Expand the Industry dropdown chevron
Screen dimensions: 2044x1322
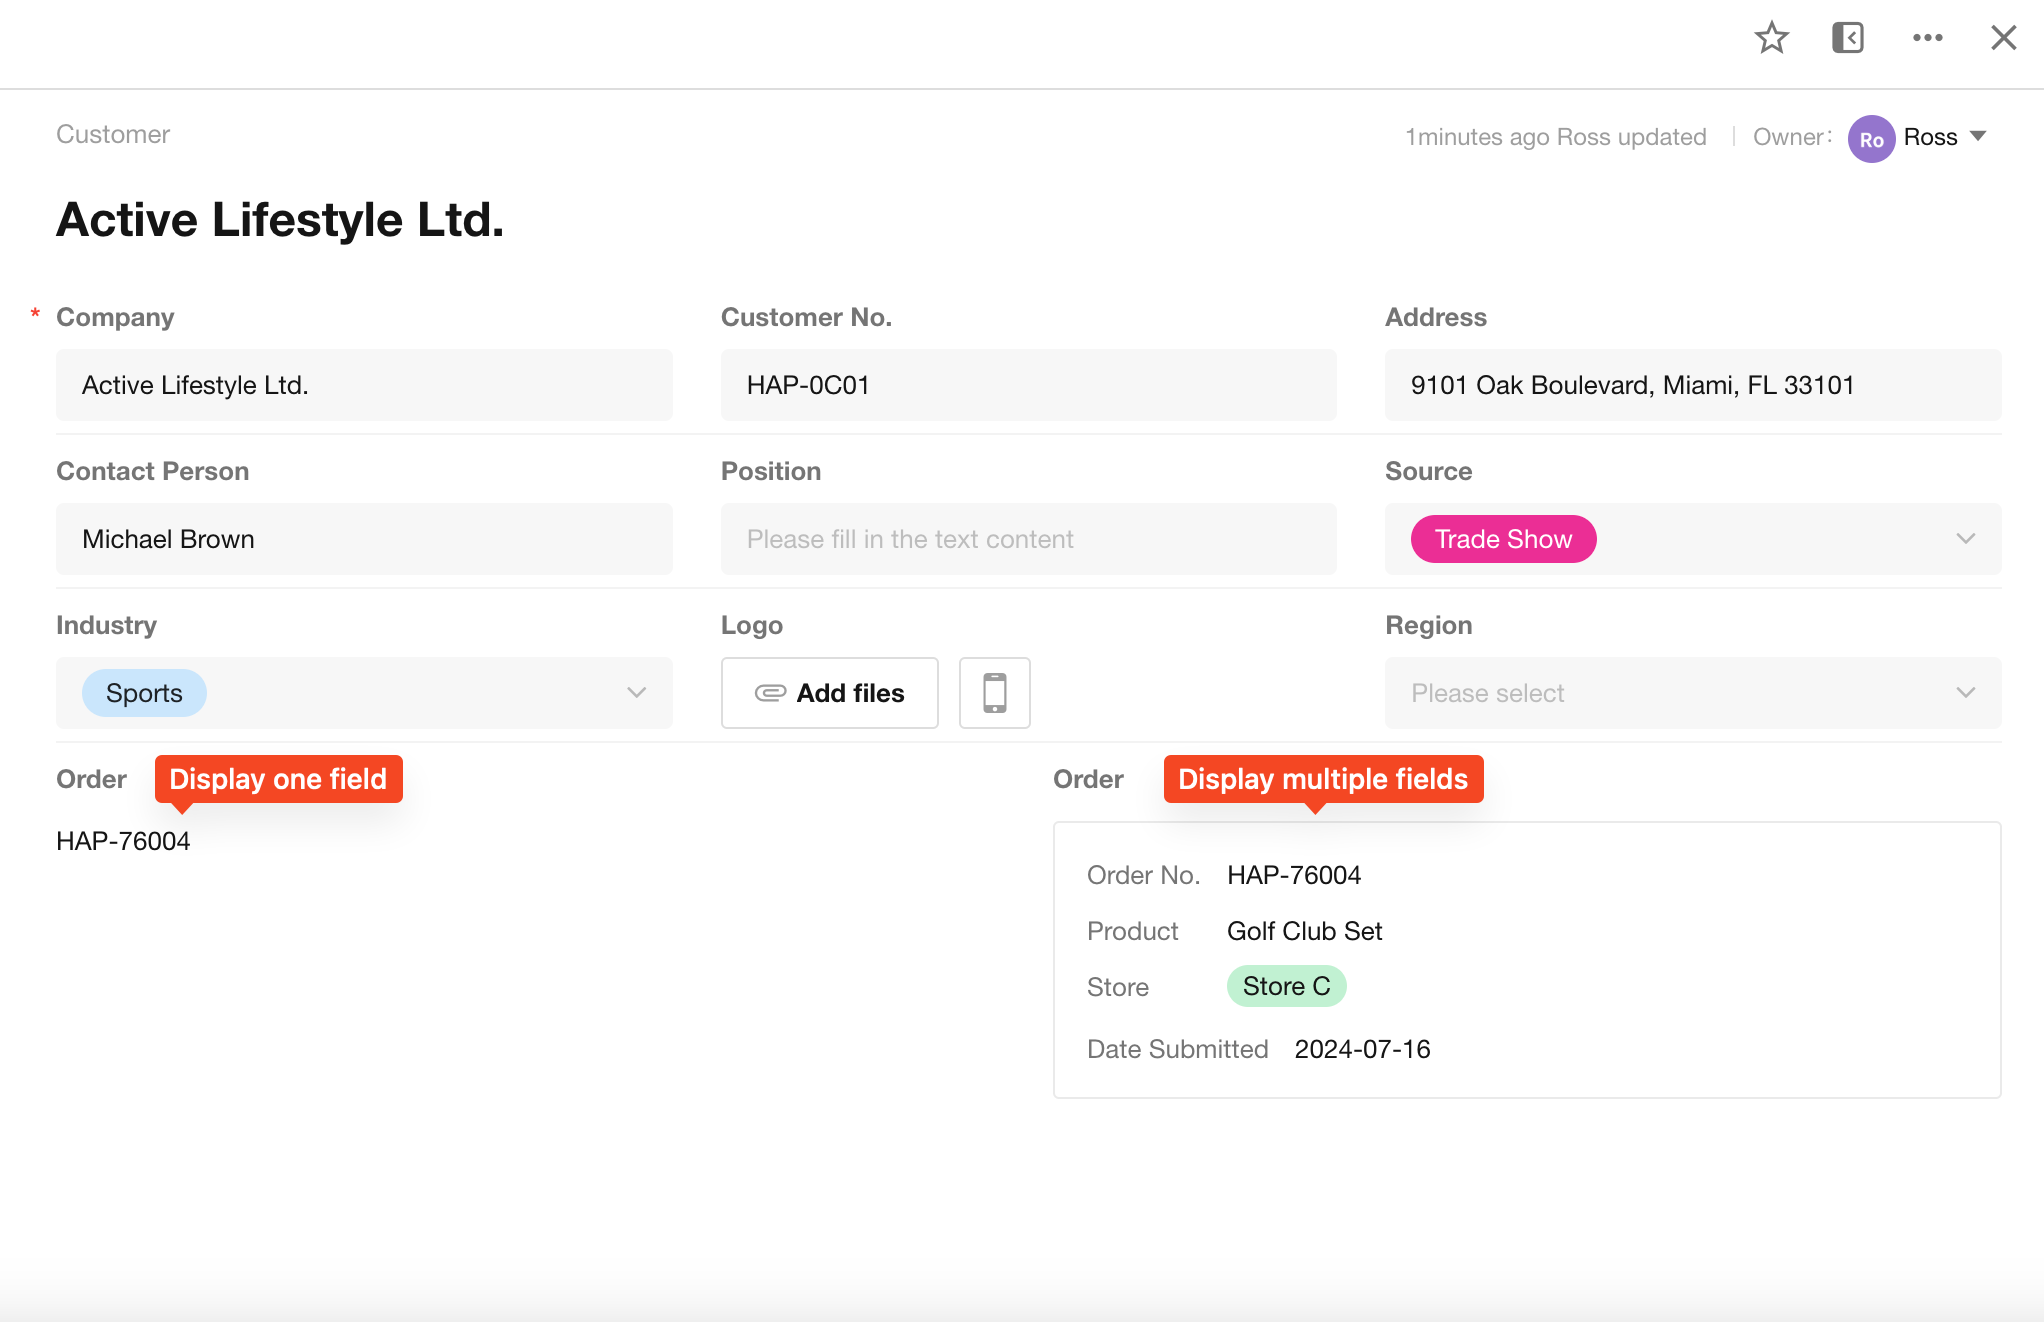coord(636,693)
